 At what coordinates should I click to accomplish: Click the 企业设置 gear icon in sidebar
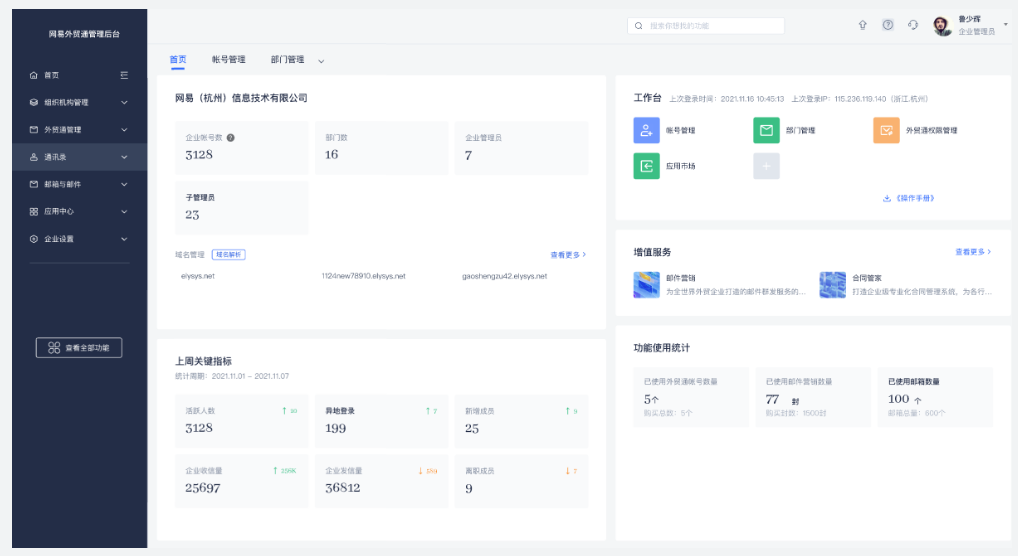click(34, 239)
